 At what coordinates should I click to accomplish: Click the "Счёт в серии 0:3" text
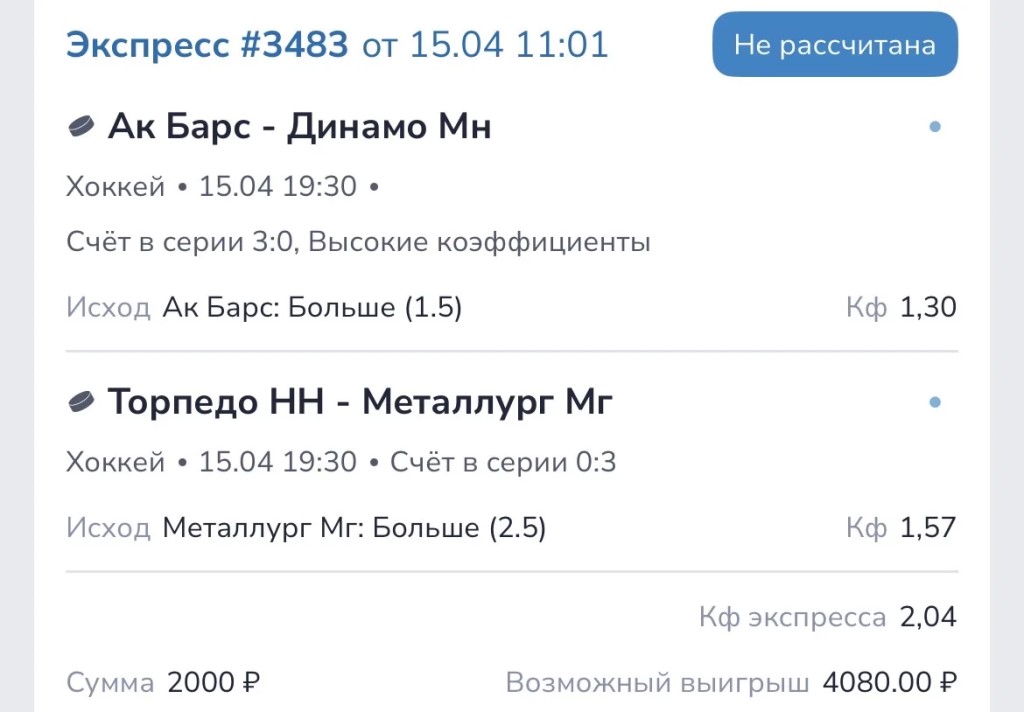(503, 462)
